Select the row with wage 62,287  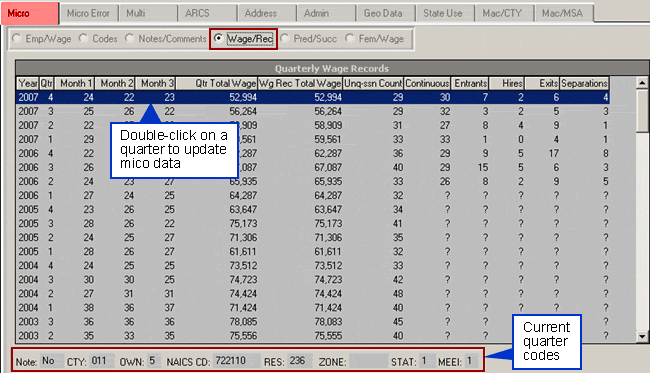click(x=313, y=153)
